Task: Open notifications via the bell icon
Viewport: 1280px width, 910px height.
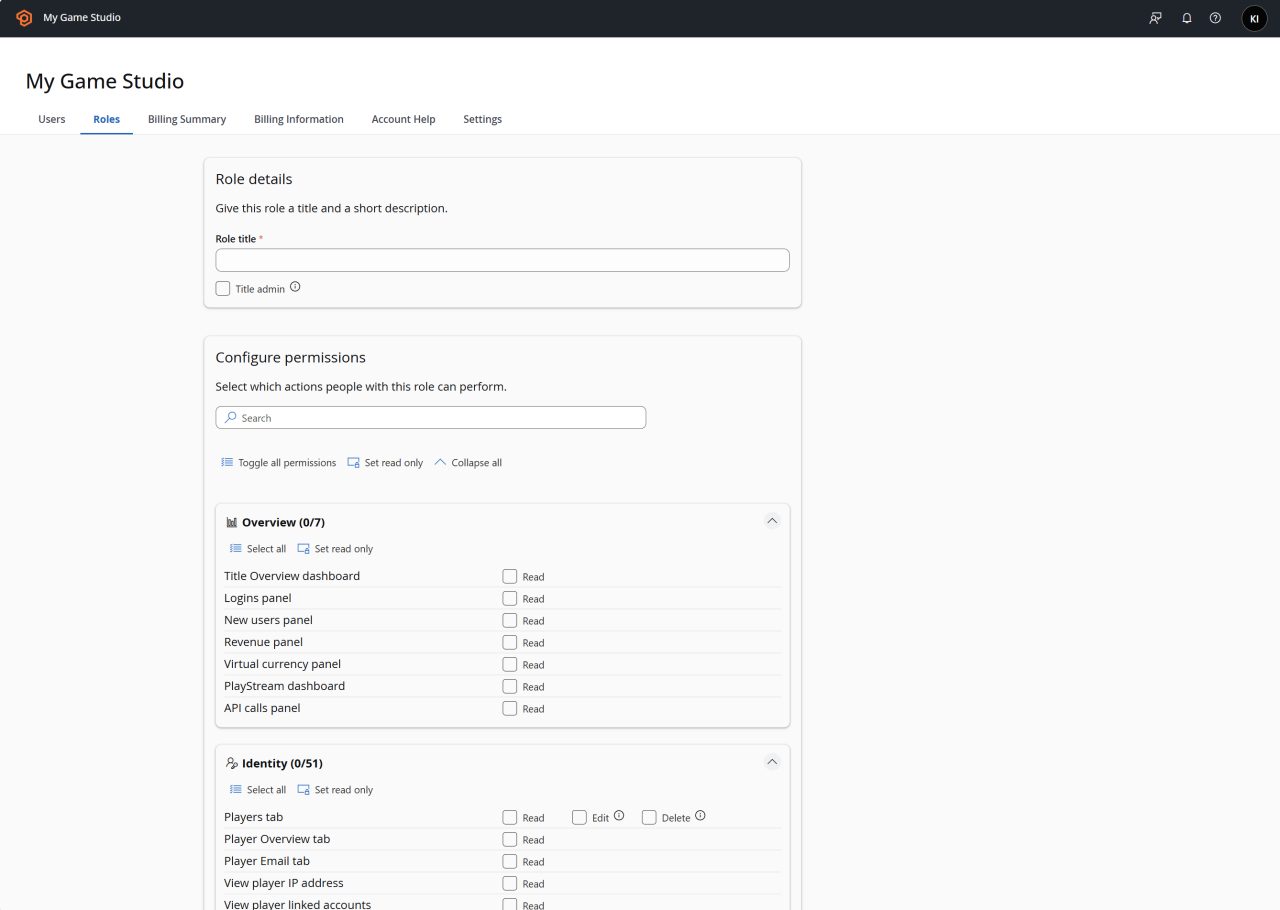Action: (1187, 18)
